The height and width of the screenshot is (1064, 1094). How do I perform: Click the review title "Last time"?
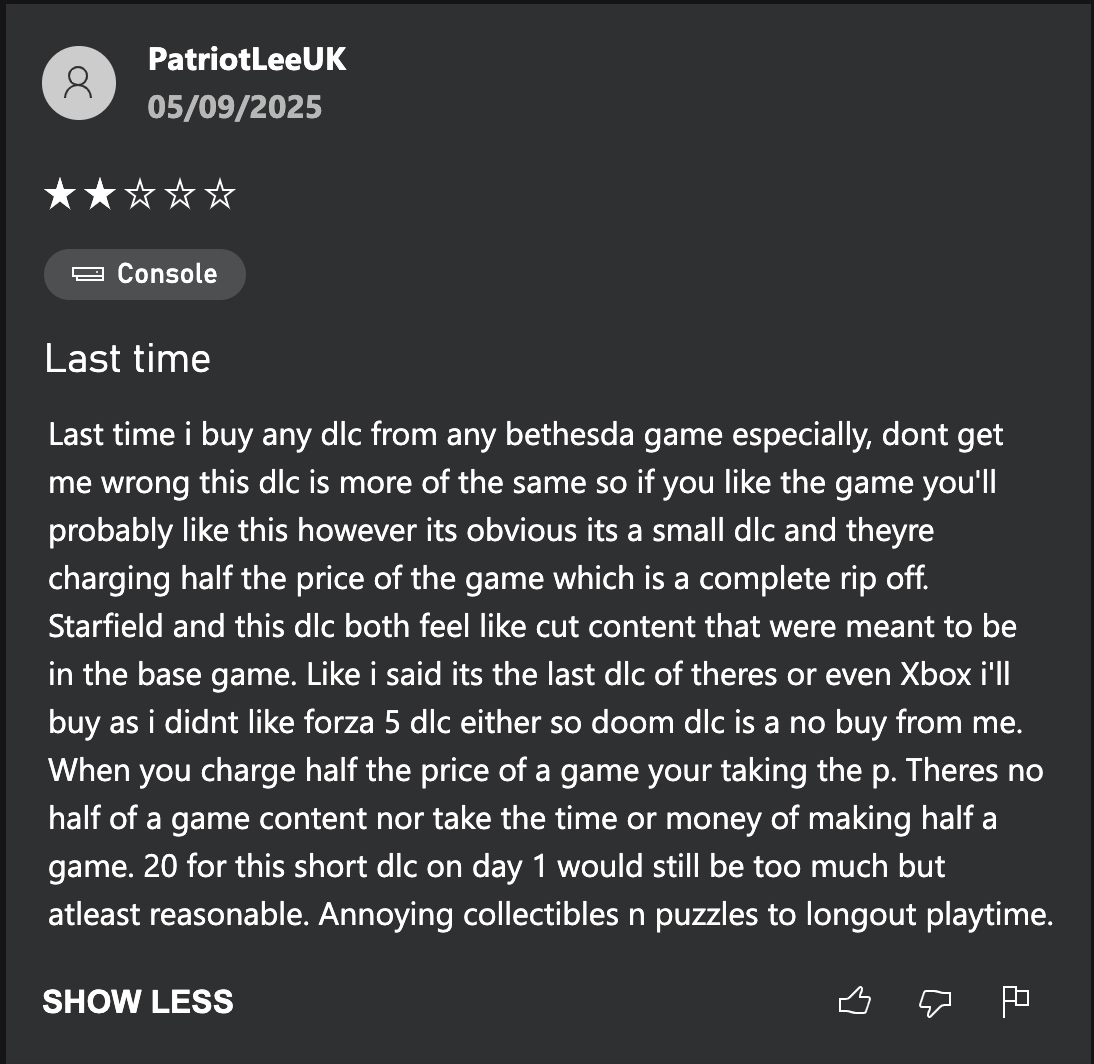(x=128, y=358)
